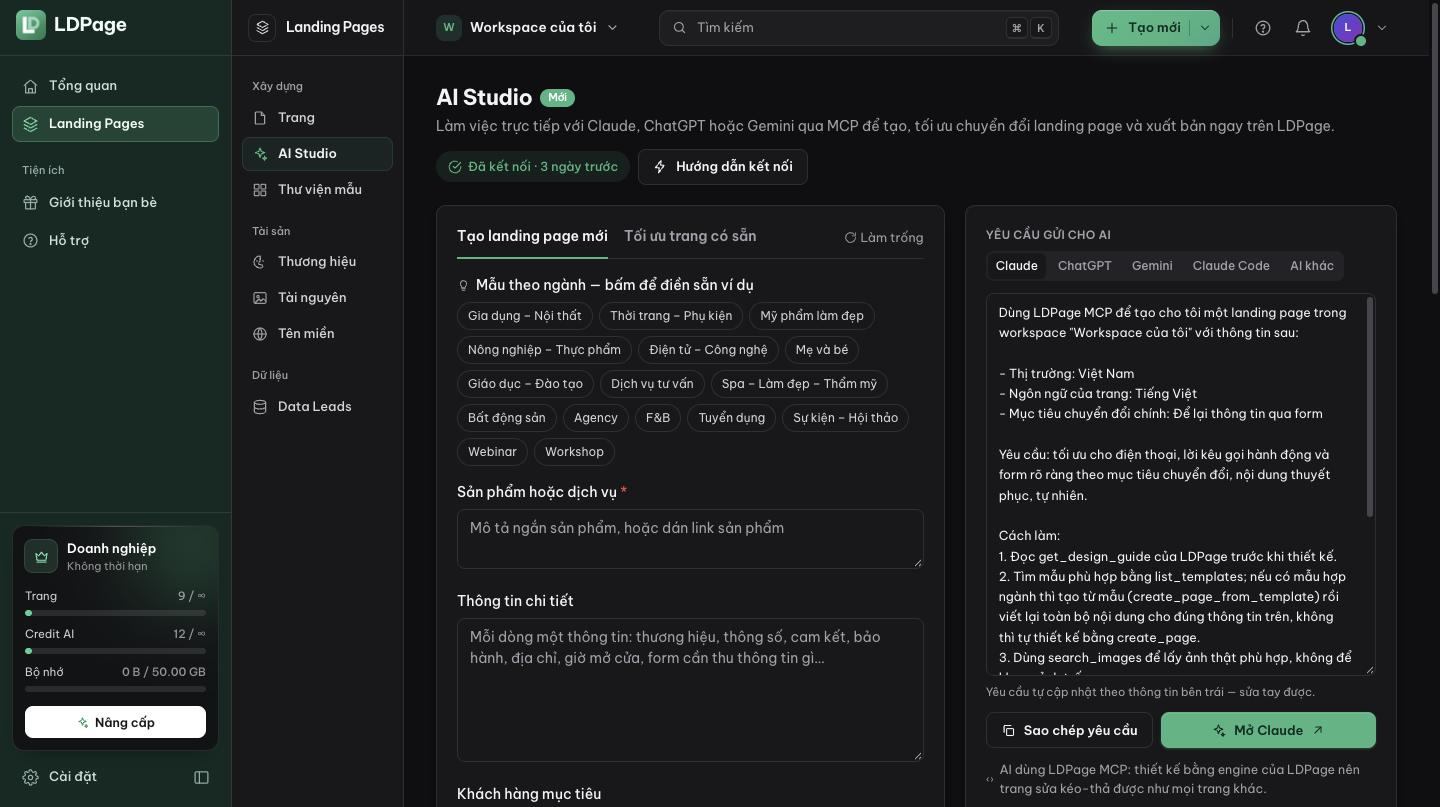Select Sự kiện – Hội thảo chip
This screenshot has width=1440, height=807.
(845, 418)
